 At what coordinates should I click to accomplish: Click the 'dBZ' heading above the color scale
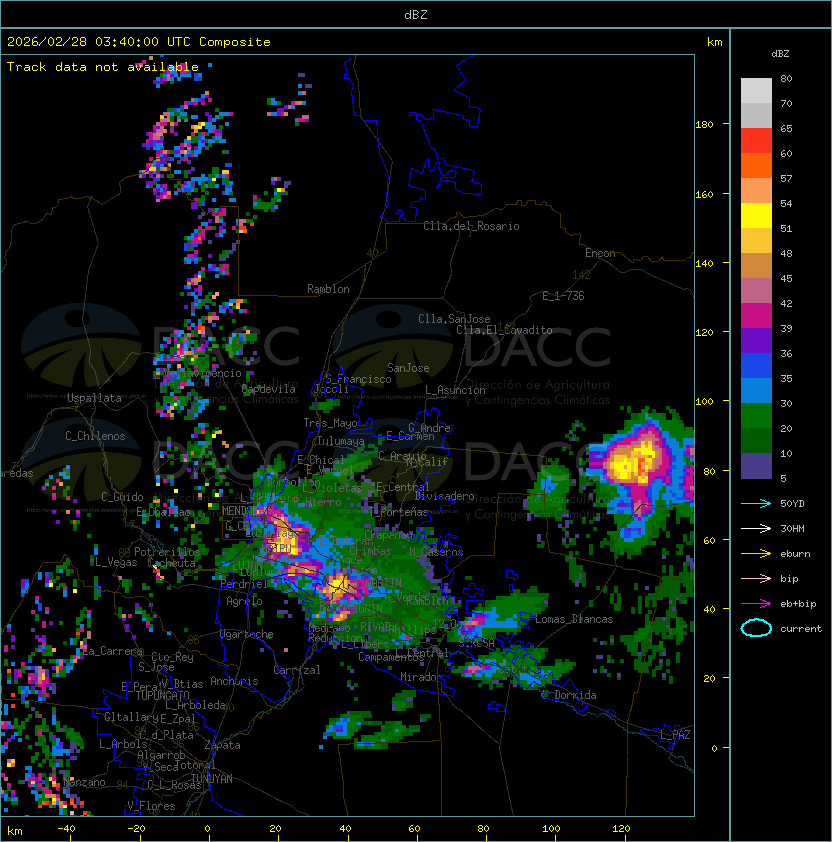(780, 54)
